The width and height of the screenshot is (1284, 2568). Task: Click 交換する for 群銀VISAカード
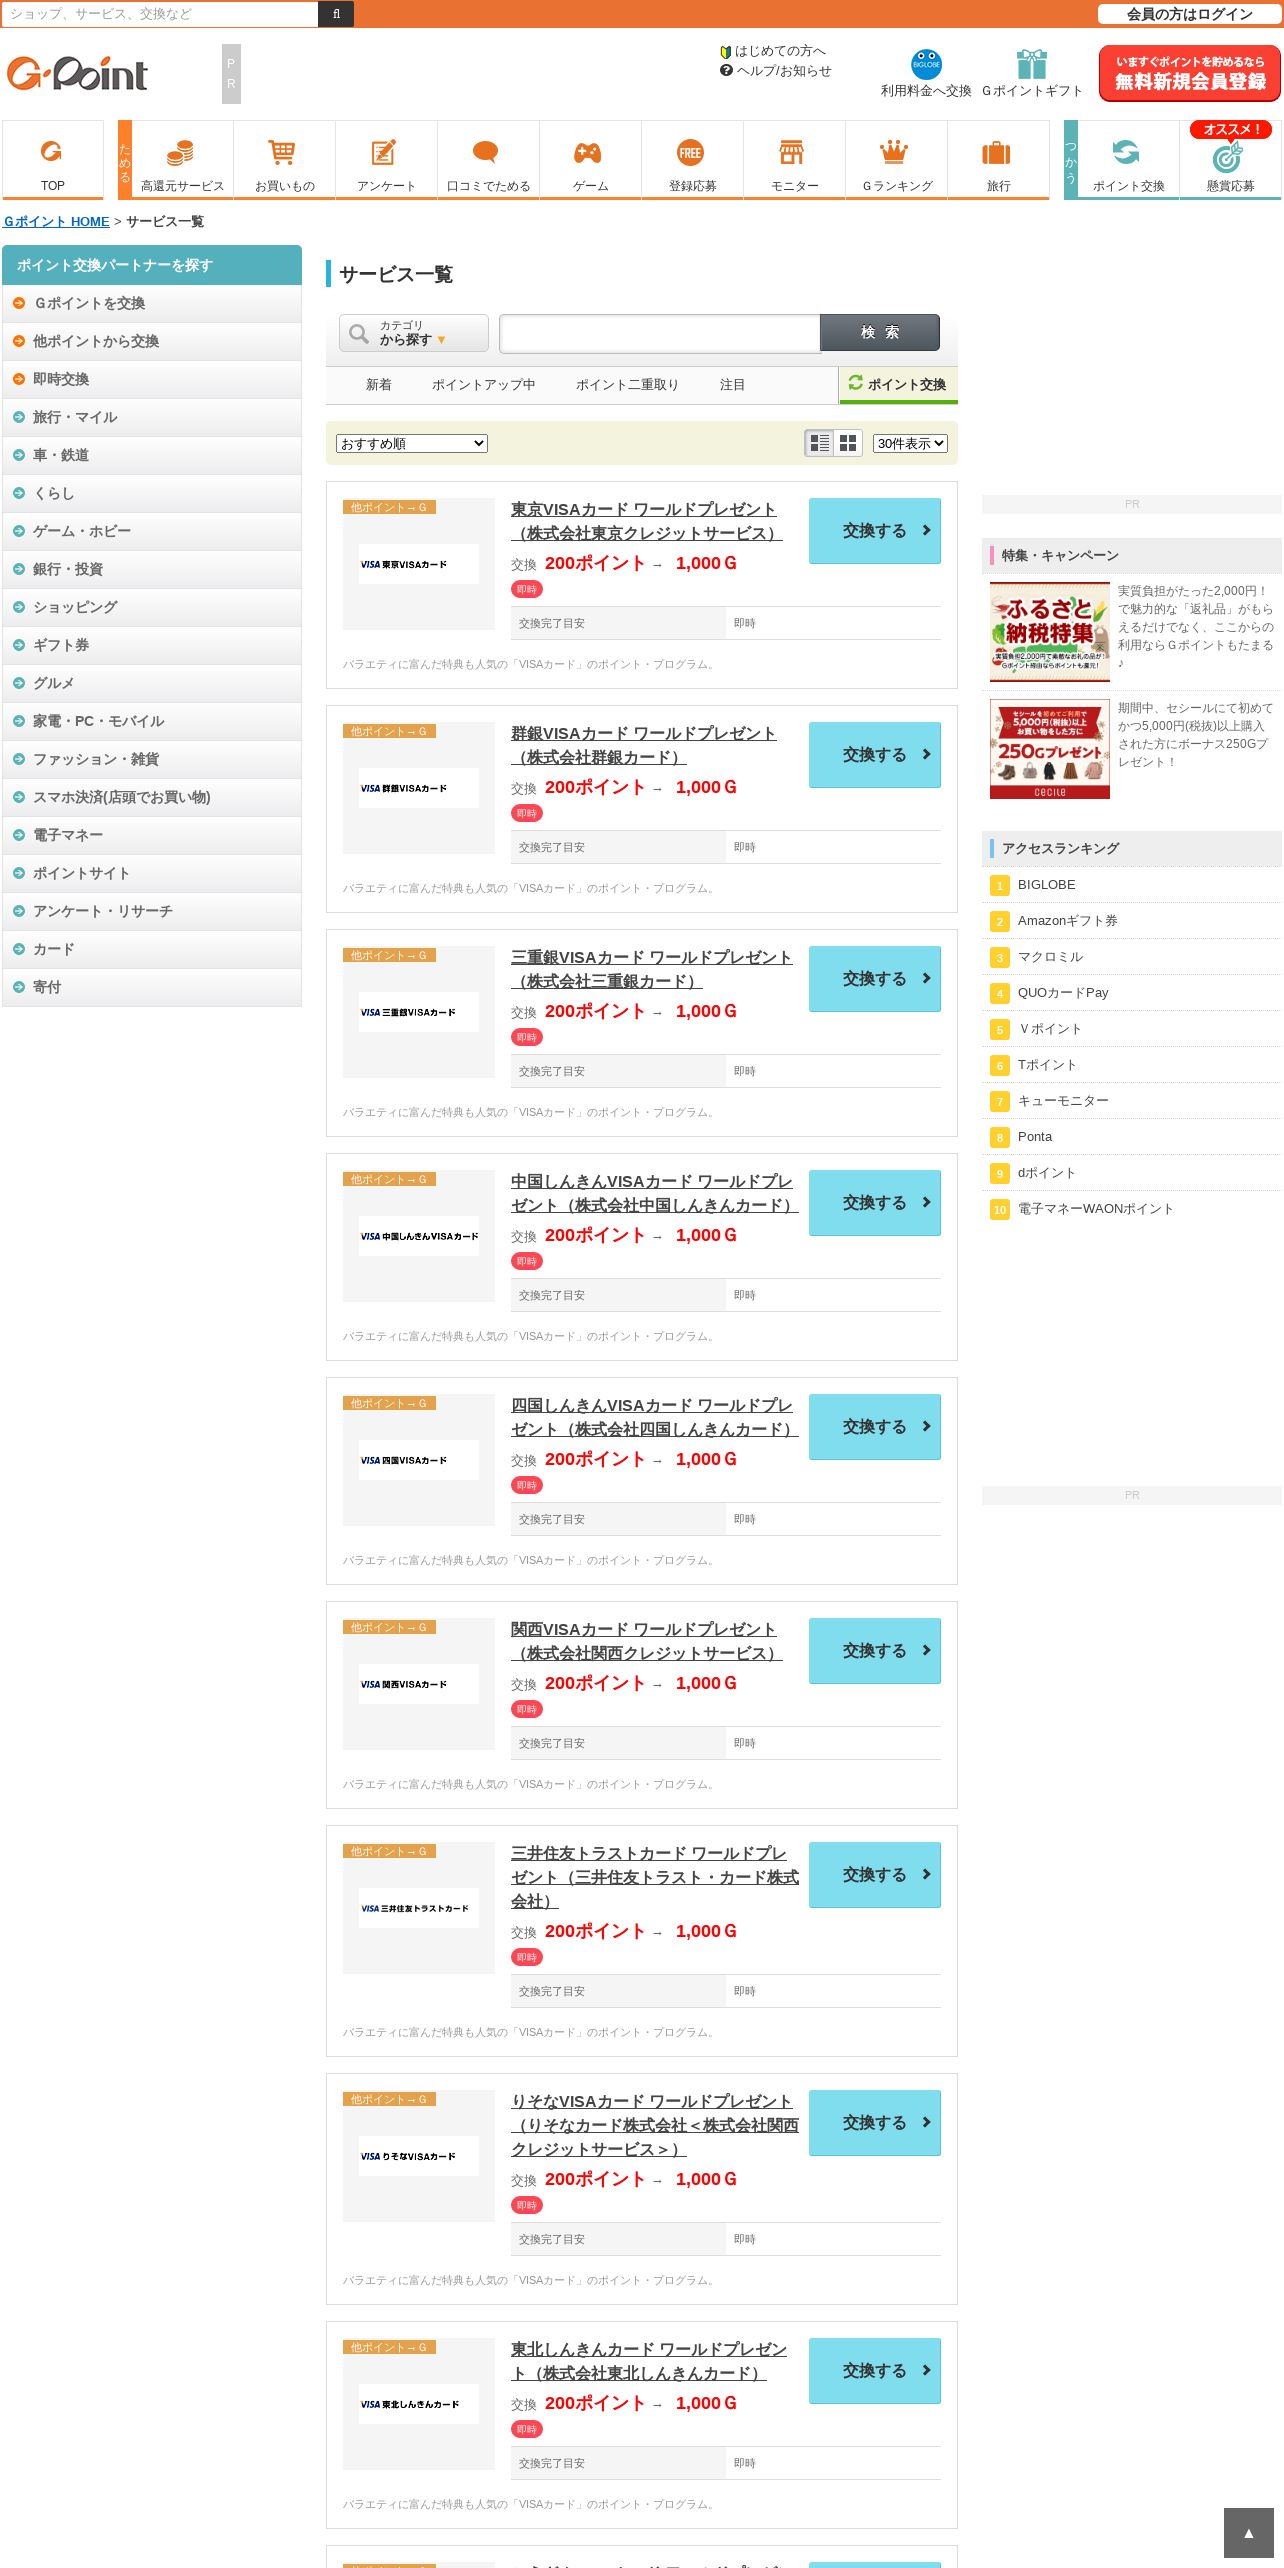(875, 755)
